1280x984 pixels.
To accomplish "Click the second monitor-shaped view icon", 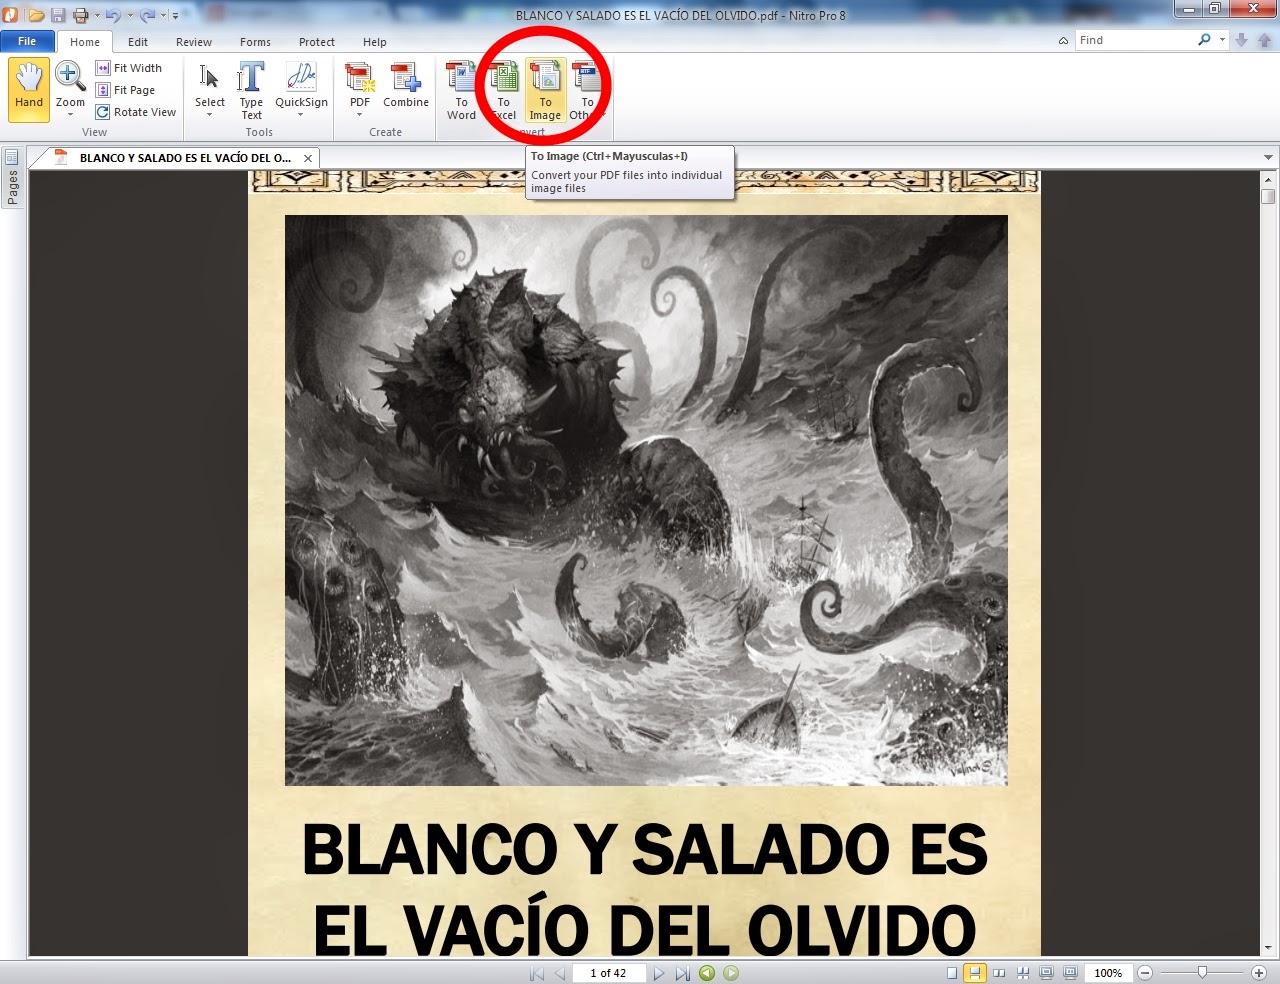I will (x=1070, y=973).
